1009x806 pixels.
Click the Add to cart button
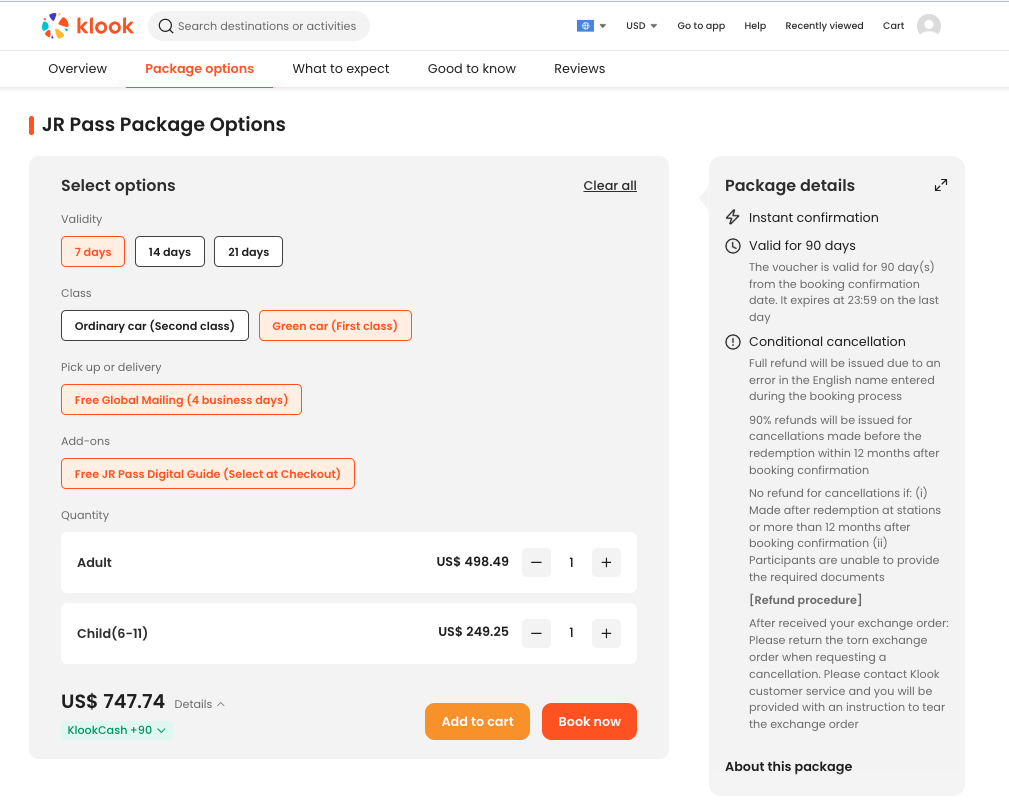click(x=477, y=722)
